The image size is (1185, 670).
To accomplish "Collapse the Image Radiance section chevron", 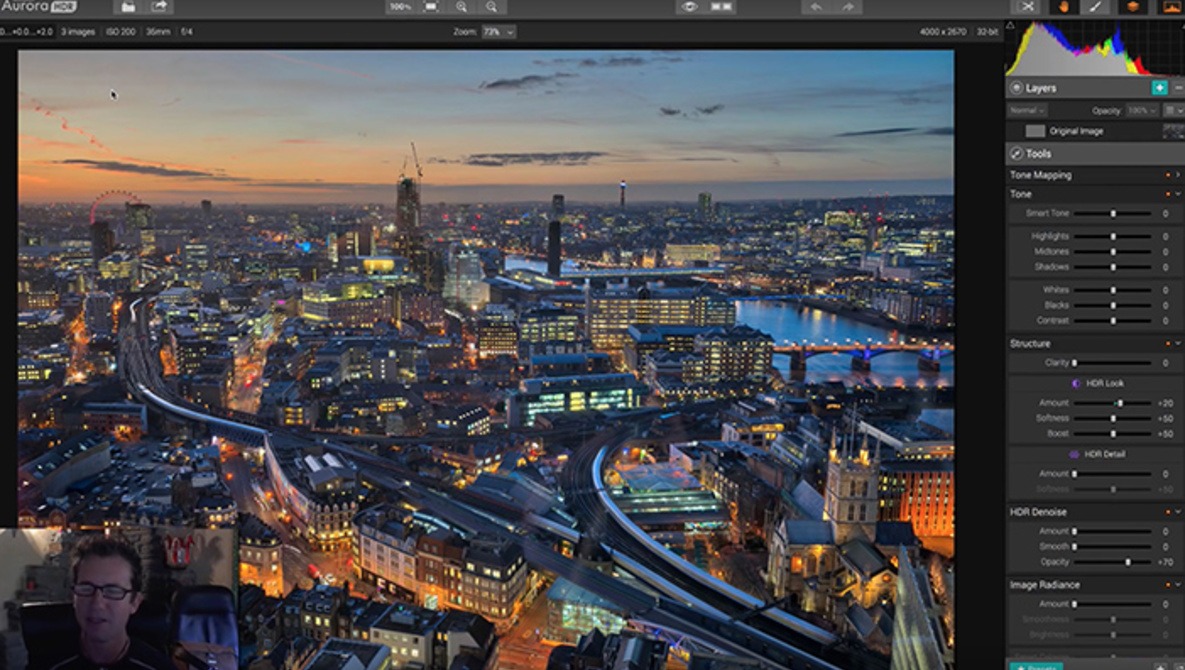I will pos(1177,585).
